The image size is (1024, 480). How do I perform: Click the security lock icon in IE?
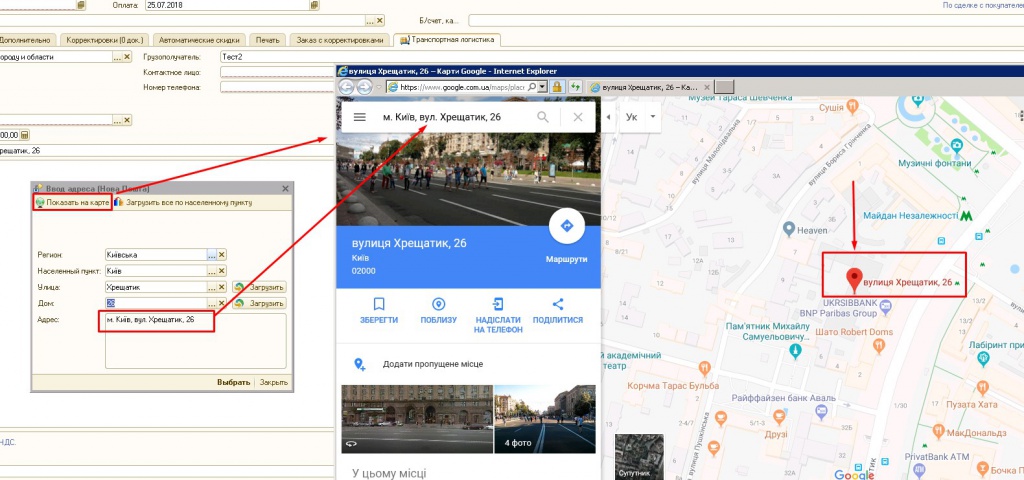pos(557,86)
